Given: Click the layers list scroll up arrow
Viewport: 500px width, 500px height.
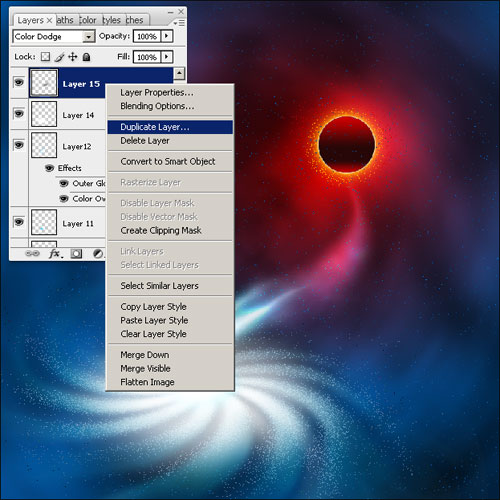Looking at the screenshot, I should pos(179,73).
